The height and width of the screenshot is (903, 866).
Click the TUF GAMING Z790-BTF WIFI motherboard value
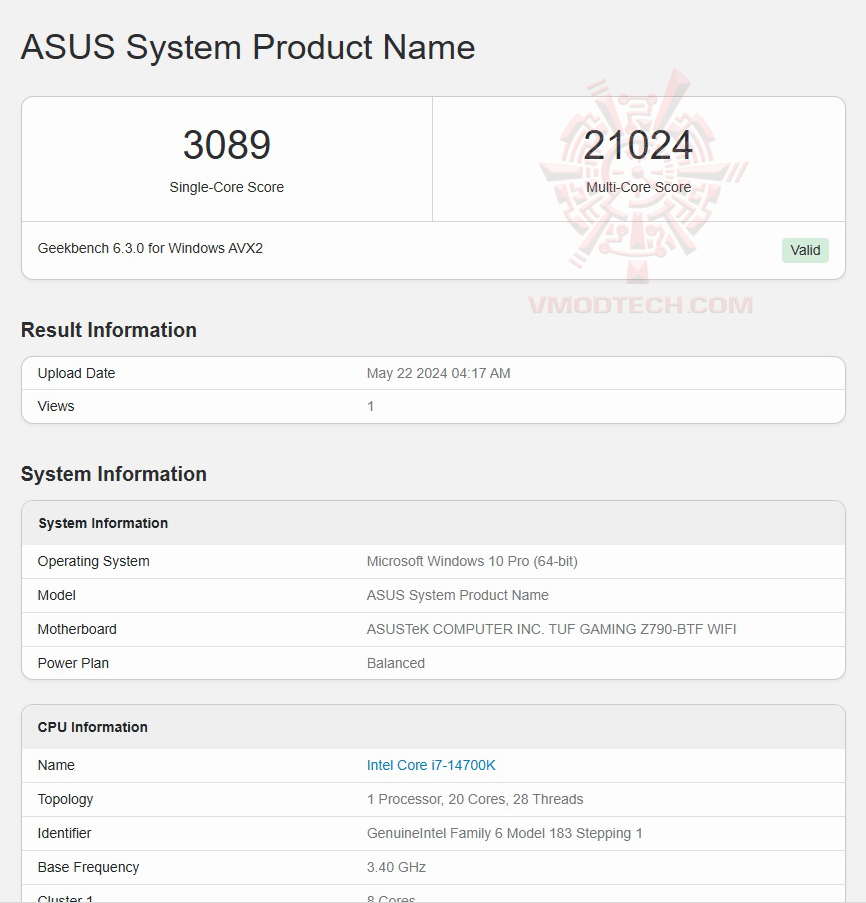(x=552, y=629)
